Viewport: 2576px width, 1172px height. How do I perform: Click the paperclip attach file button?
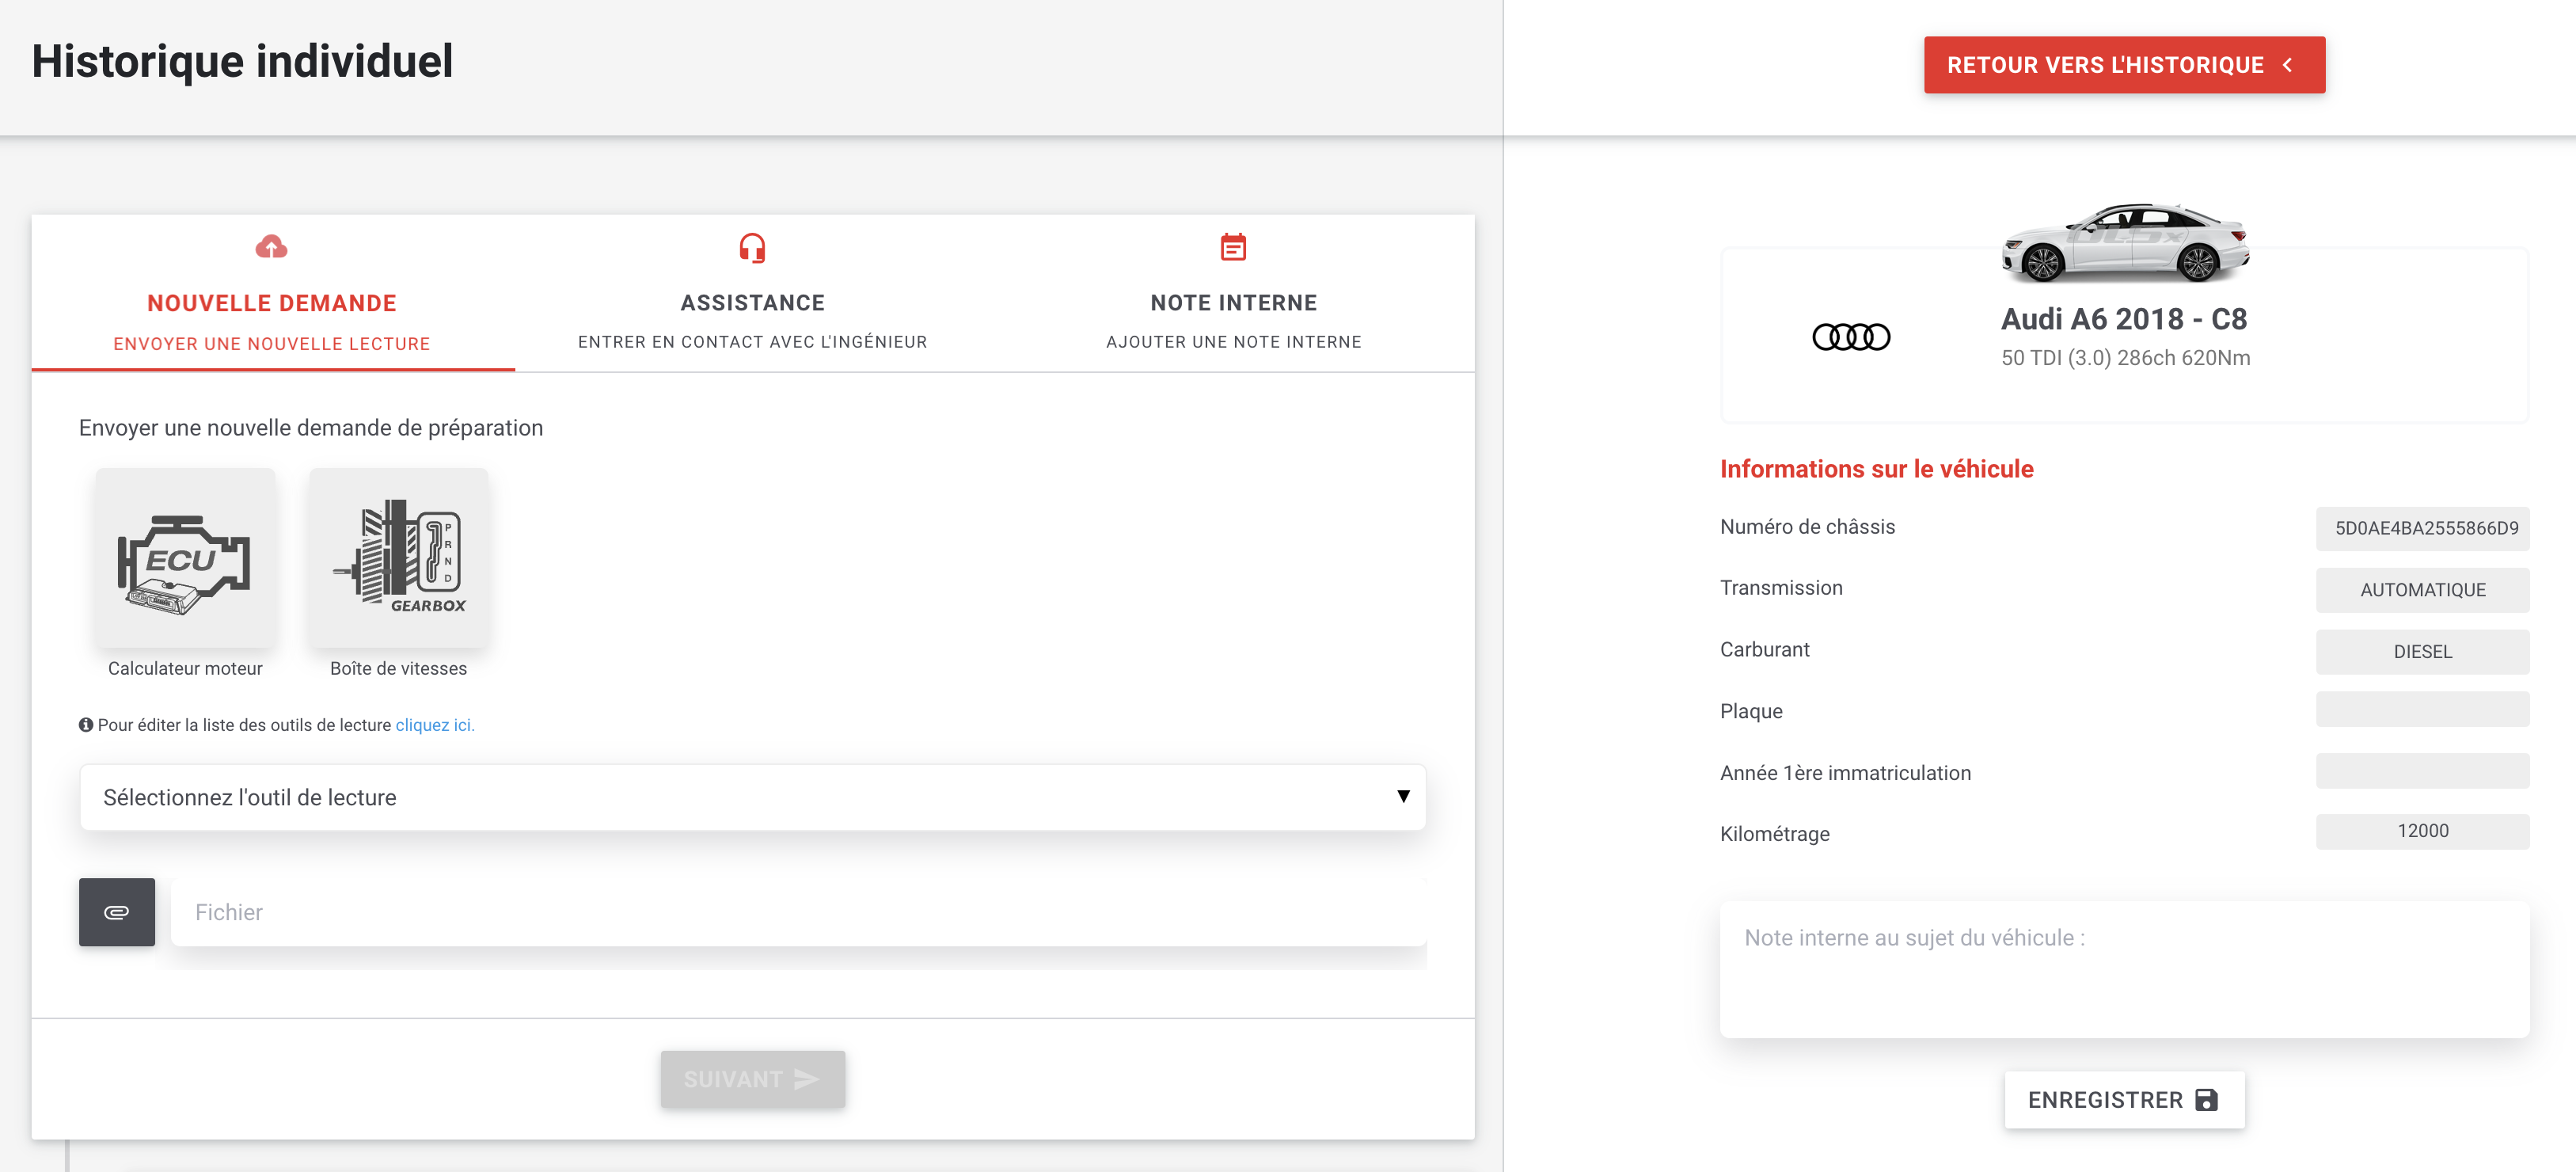pos(117,912)
